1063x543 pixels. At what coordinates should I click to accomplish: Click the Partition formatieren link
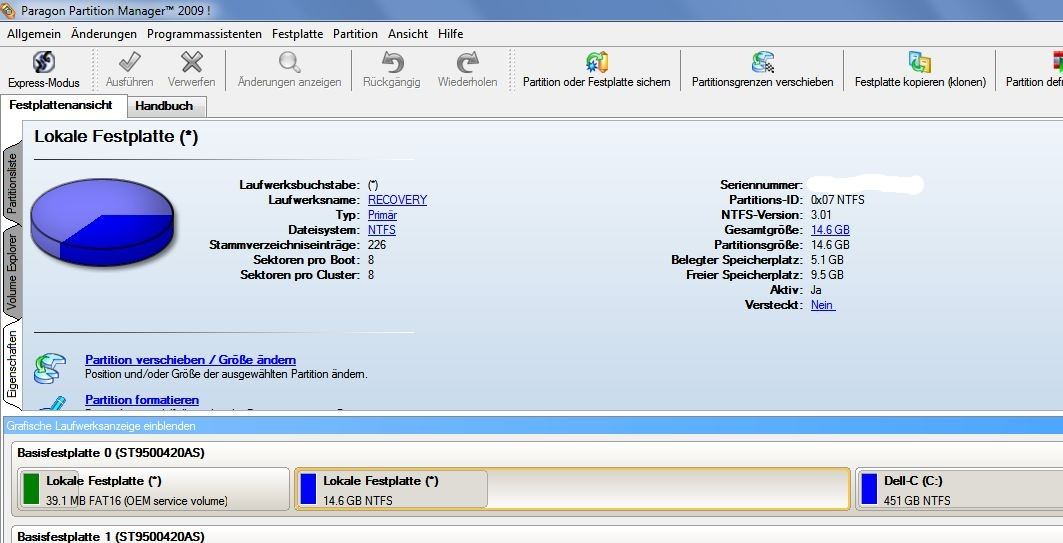142,400
